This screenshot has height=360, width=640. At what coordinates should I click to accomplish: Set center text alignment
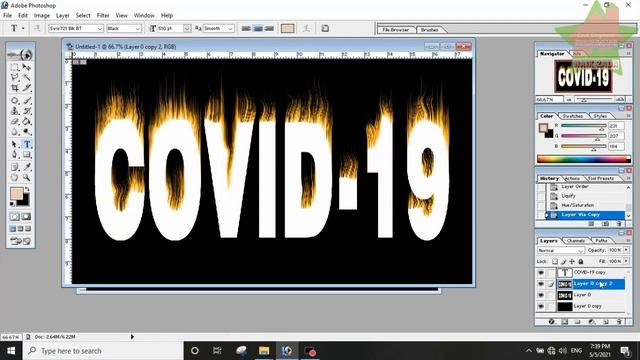click(x=258, y=28)
